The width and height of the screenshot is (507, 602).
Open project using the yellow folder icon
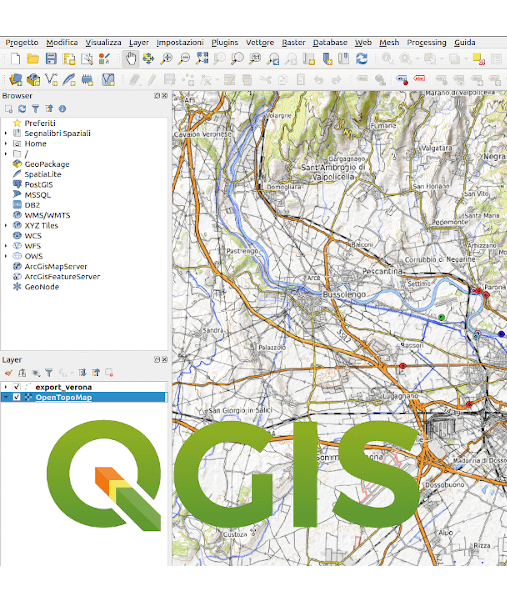pos(33,59)
